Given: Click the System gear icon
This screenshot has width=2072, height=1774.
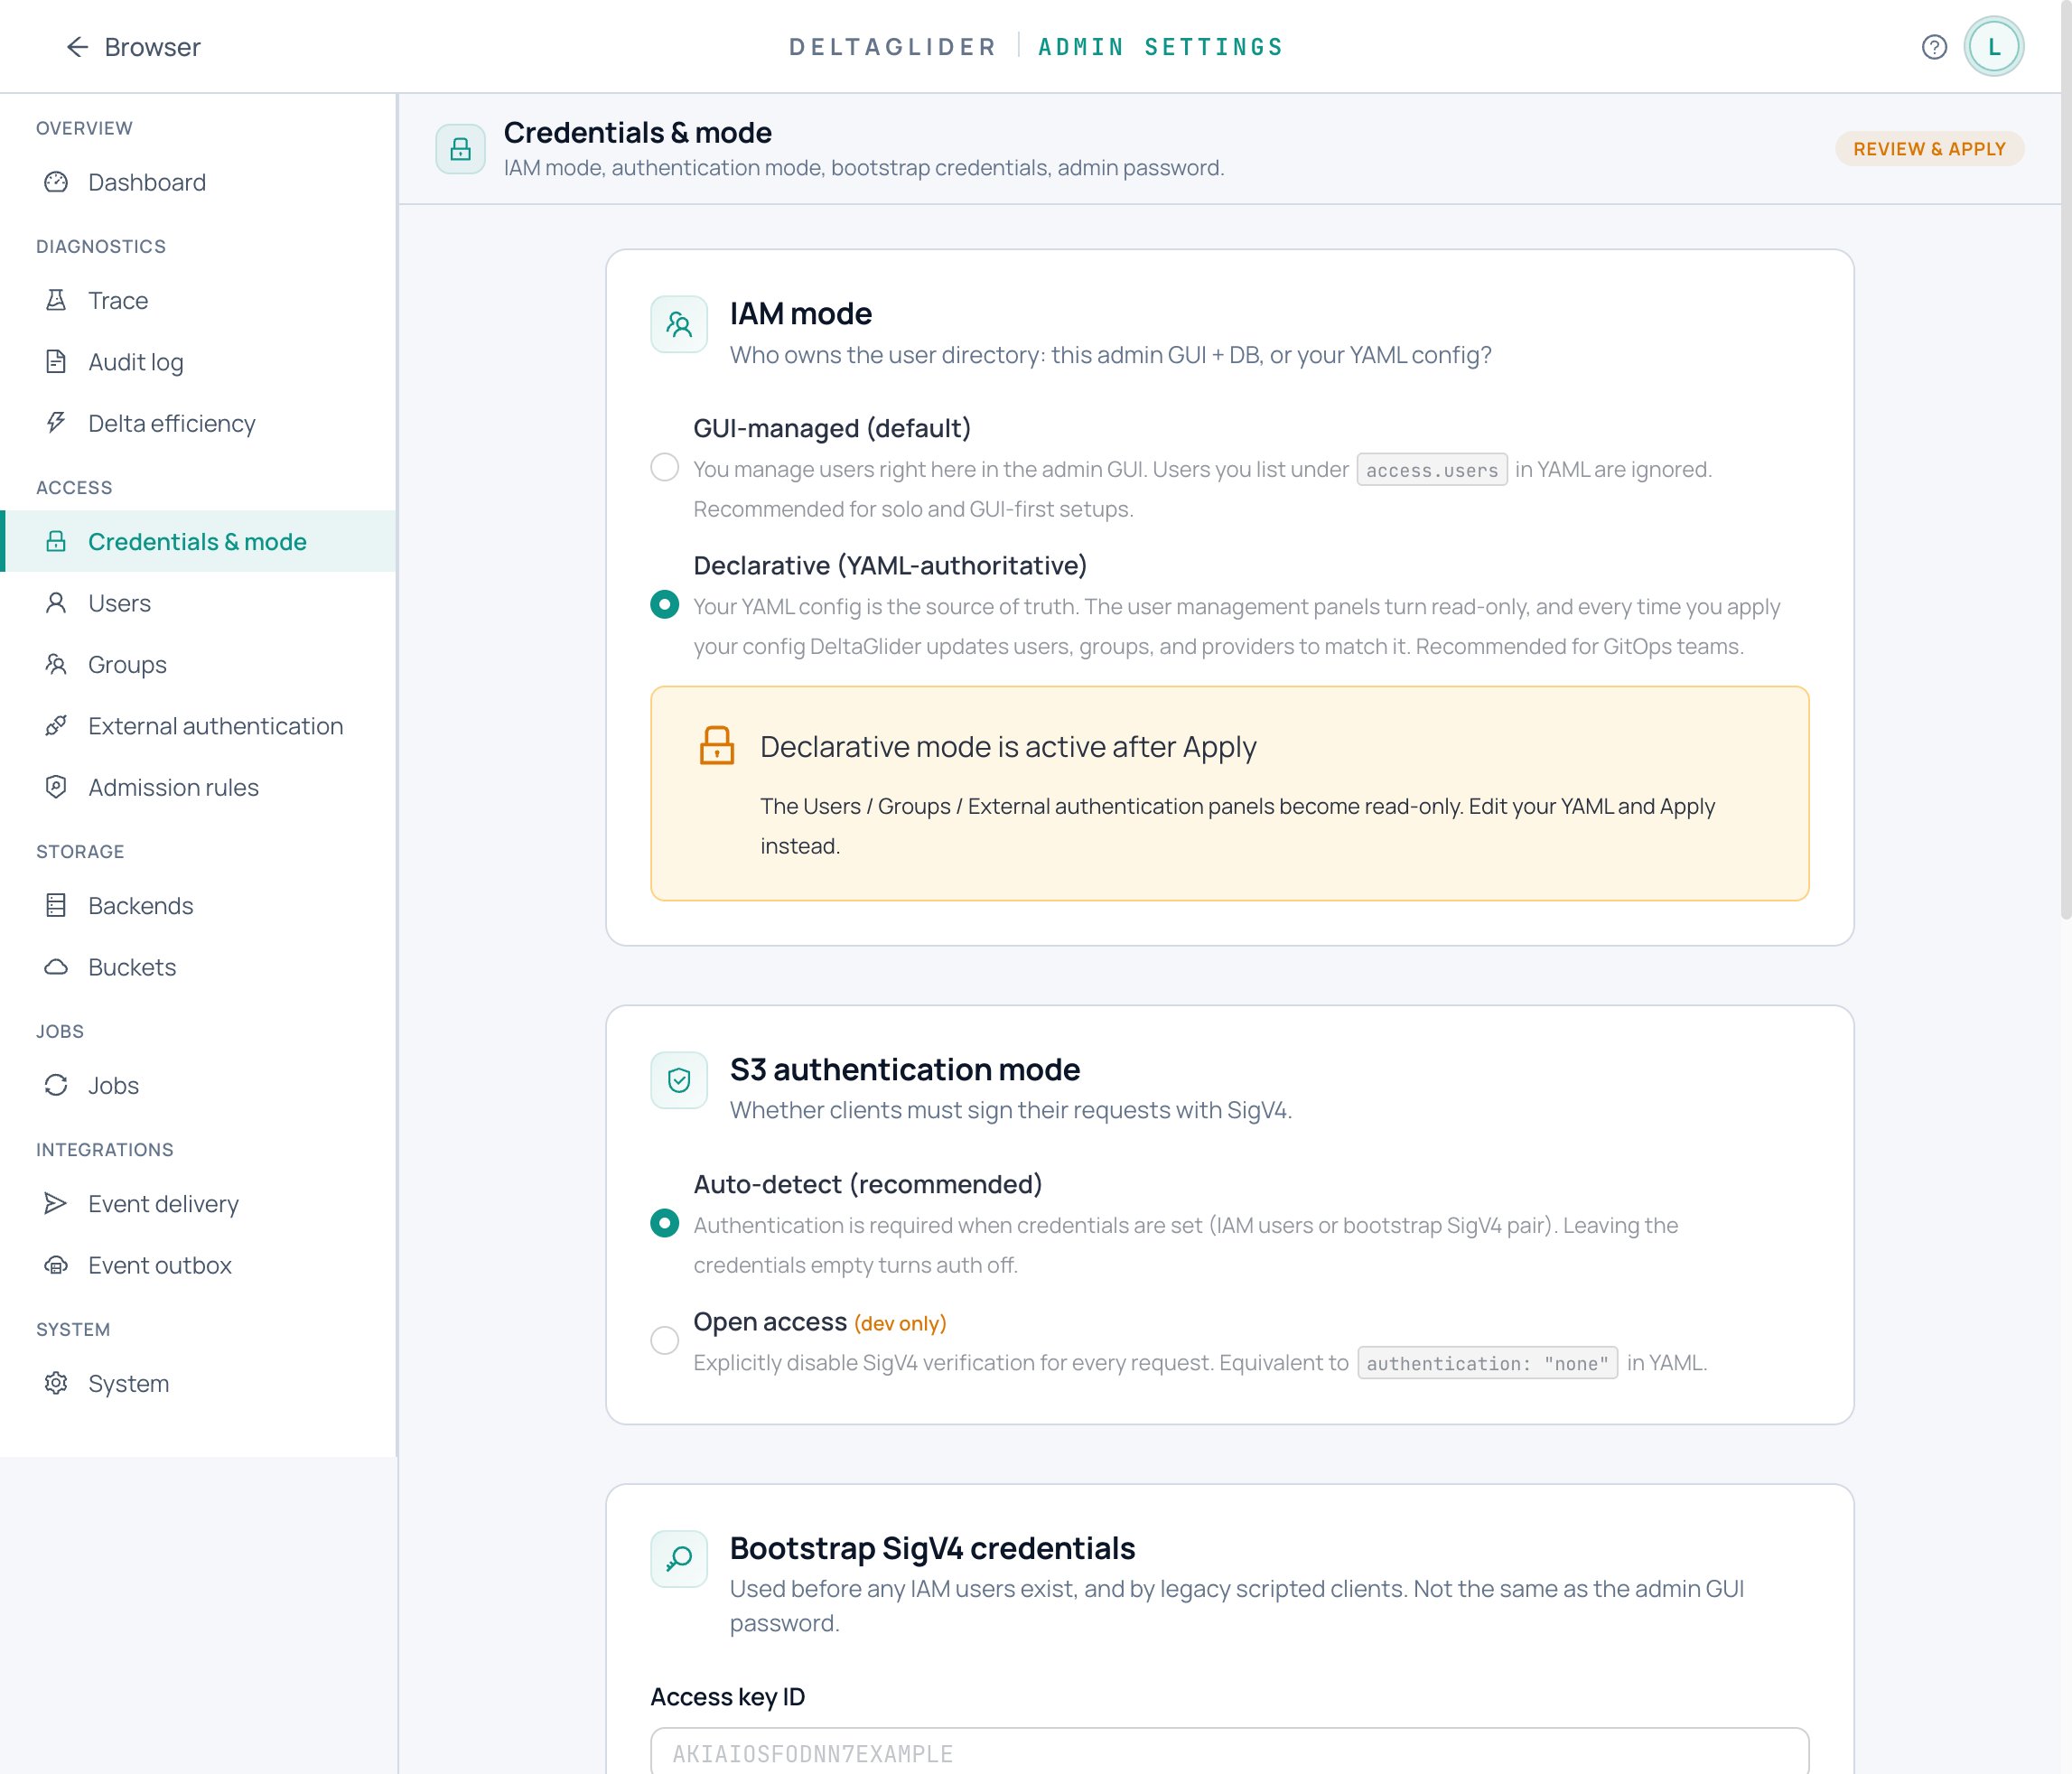Looking at the screenshot, I should [x=56, y=1383].
